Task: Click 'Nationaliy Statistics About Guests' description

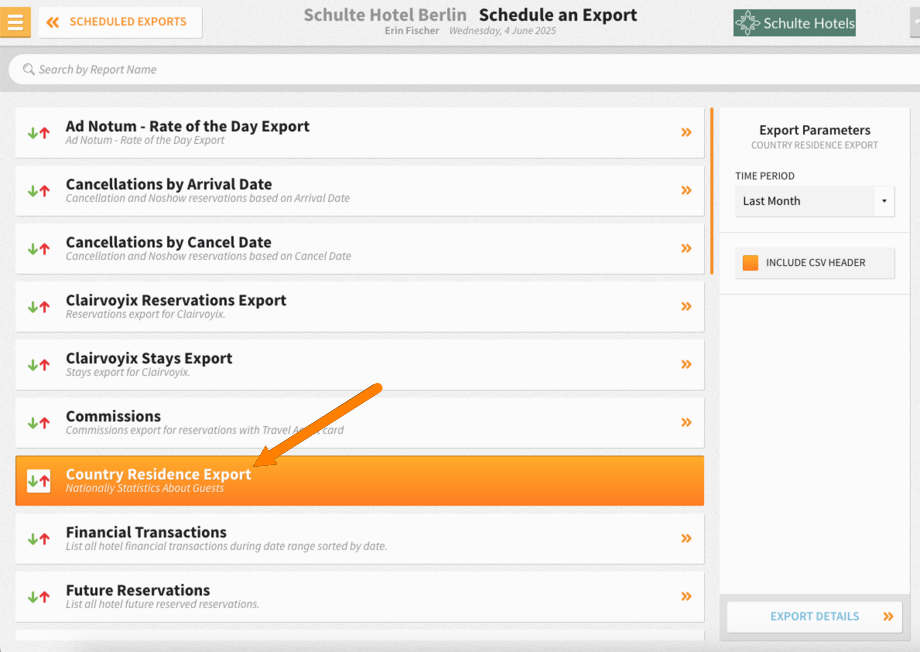Action: tap(144, 489)
